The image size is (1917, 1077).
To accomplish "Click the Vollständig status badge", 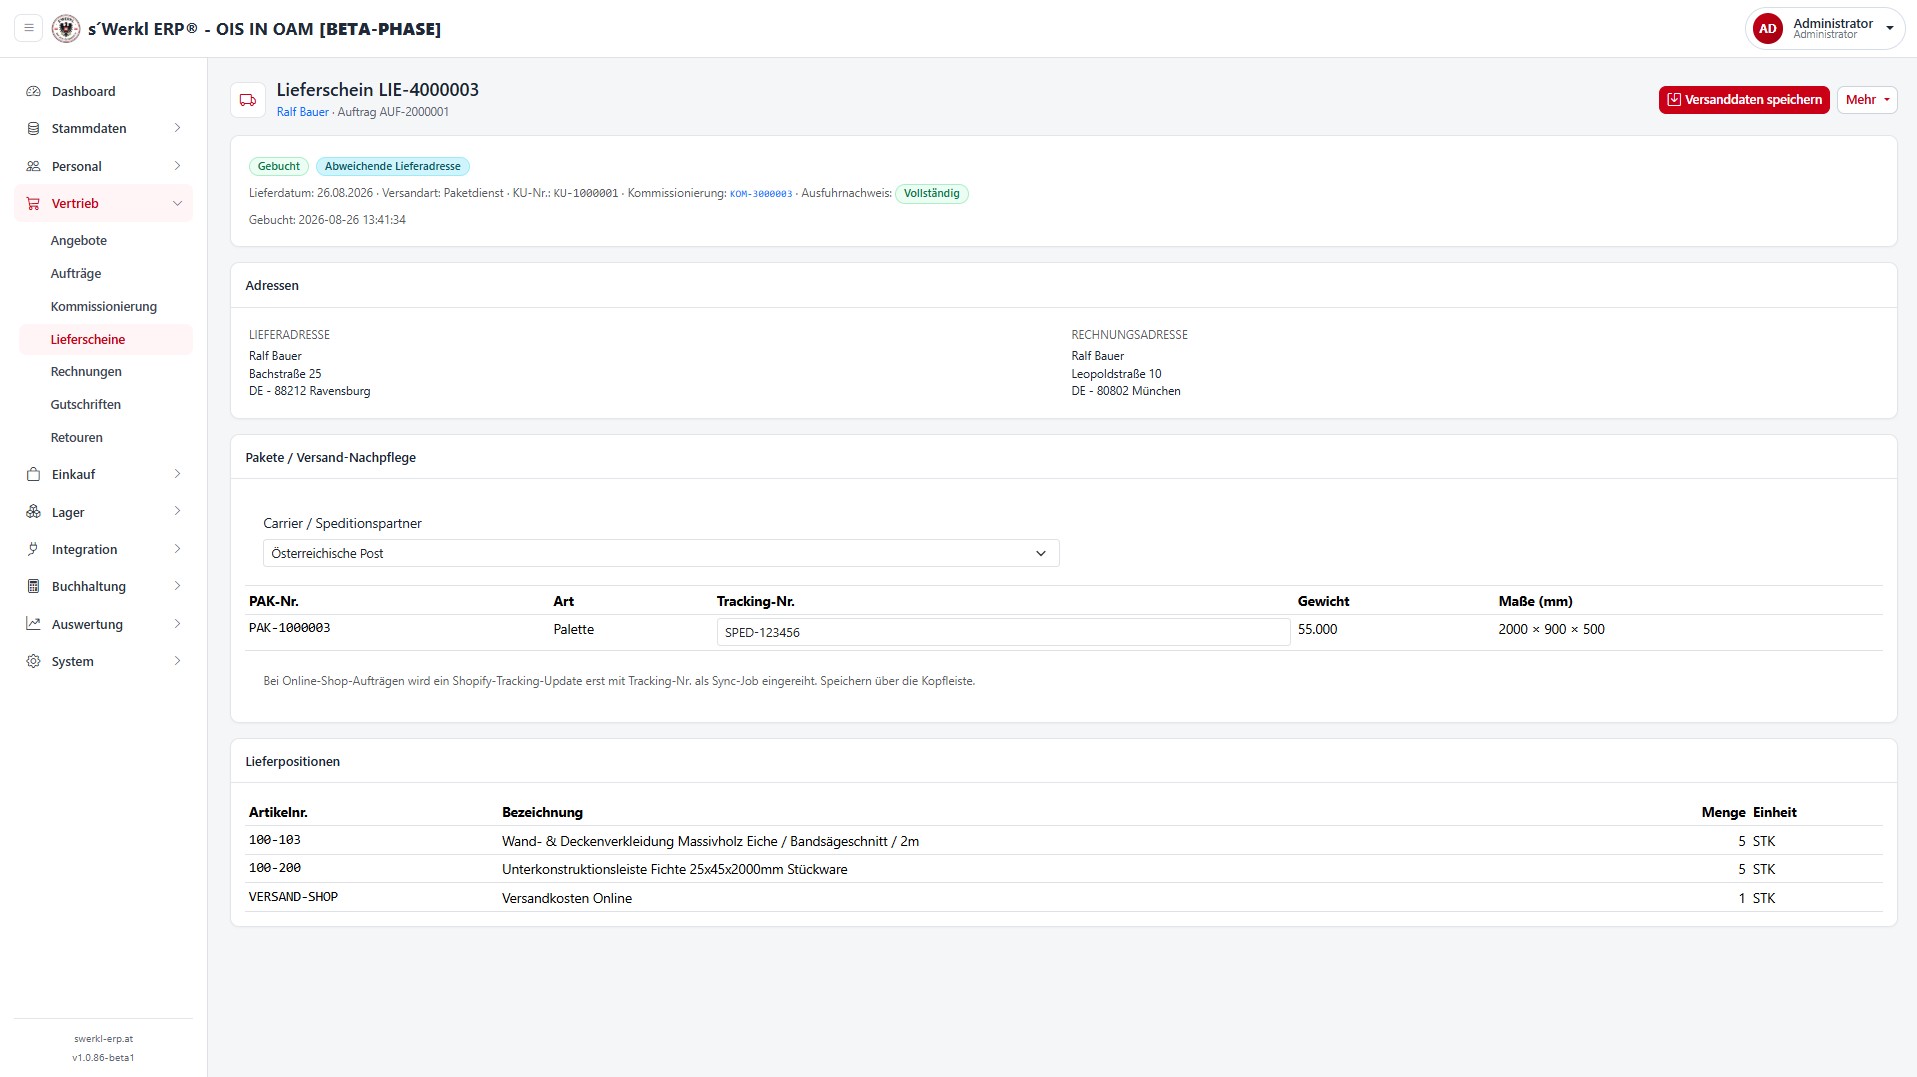I will pyautogui.click(x=931, y=193).
